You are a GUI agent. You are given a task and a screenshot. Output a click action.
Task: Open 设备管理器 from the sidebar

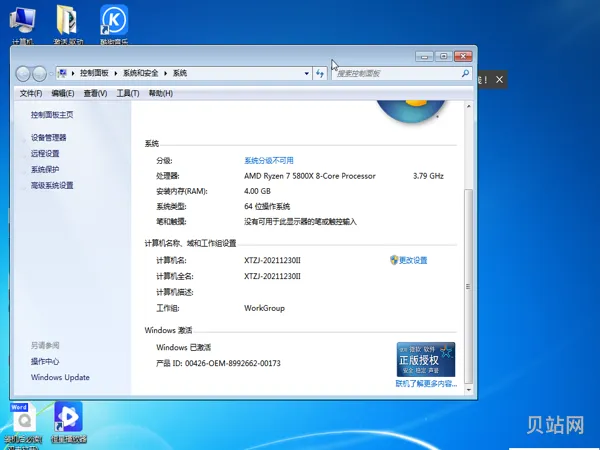(49, 138)
